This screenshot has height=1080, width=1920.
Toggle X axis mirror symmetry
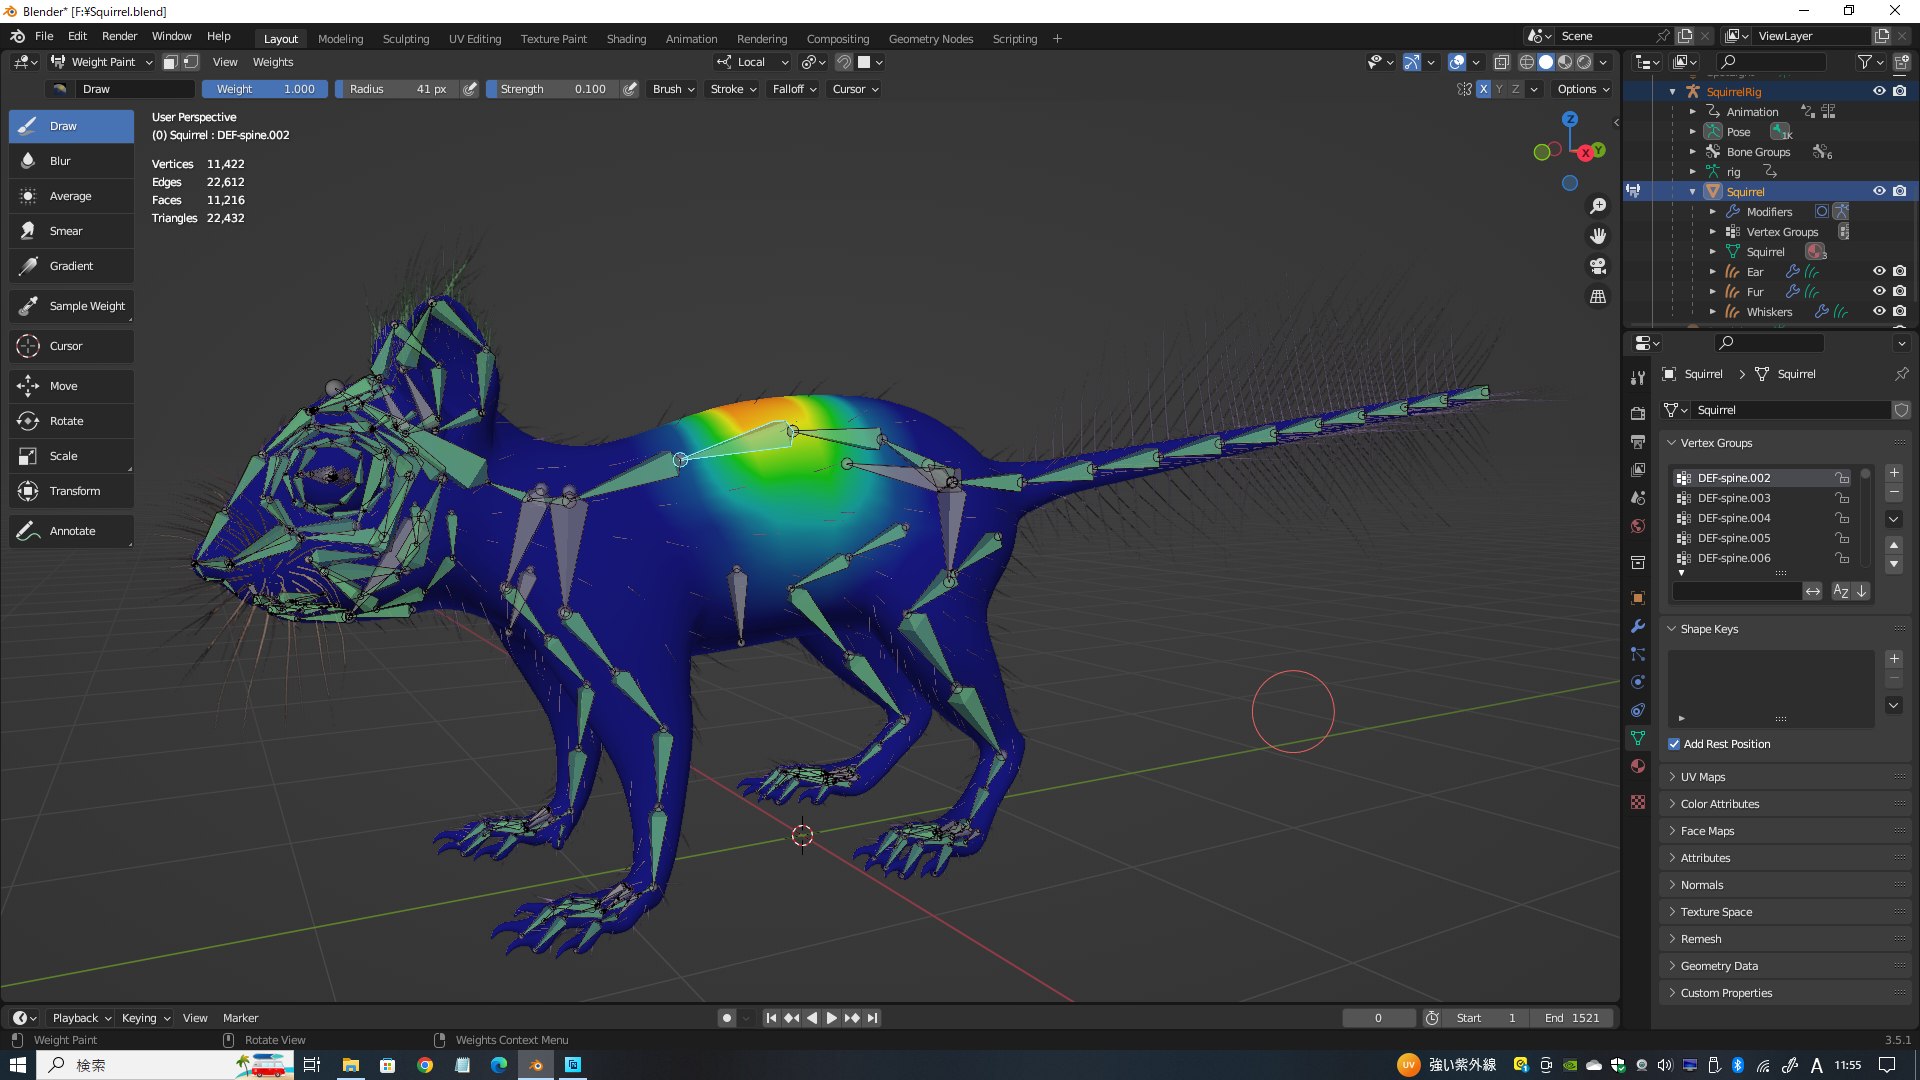(1484, 89)
